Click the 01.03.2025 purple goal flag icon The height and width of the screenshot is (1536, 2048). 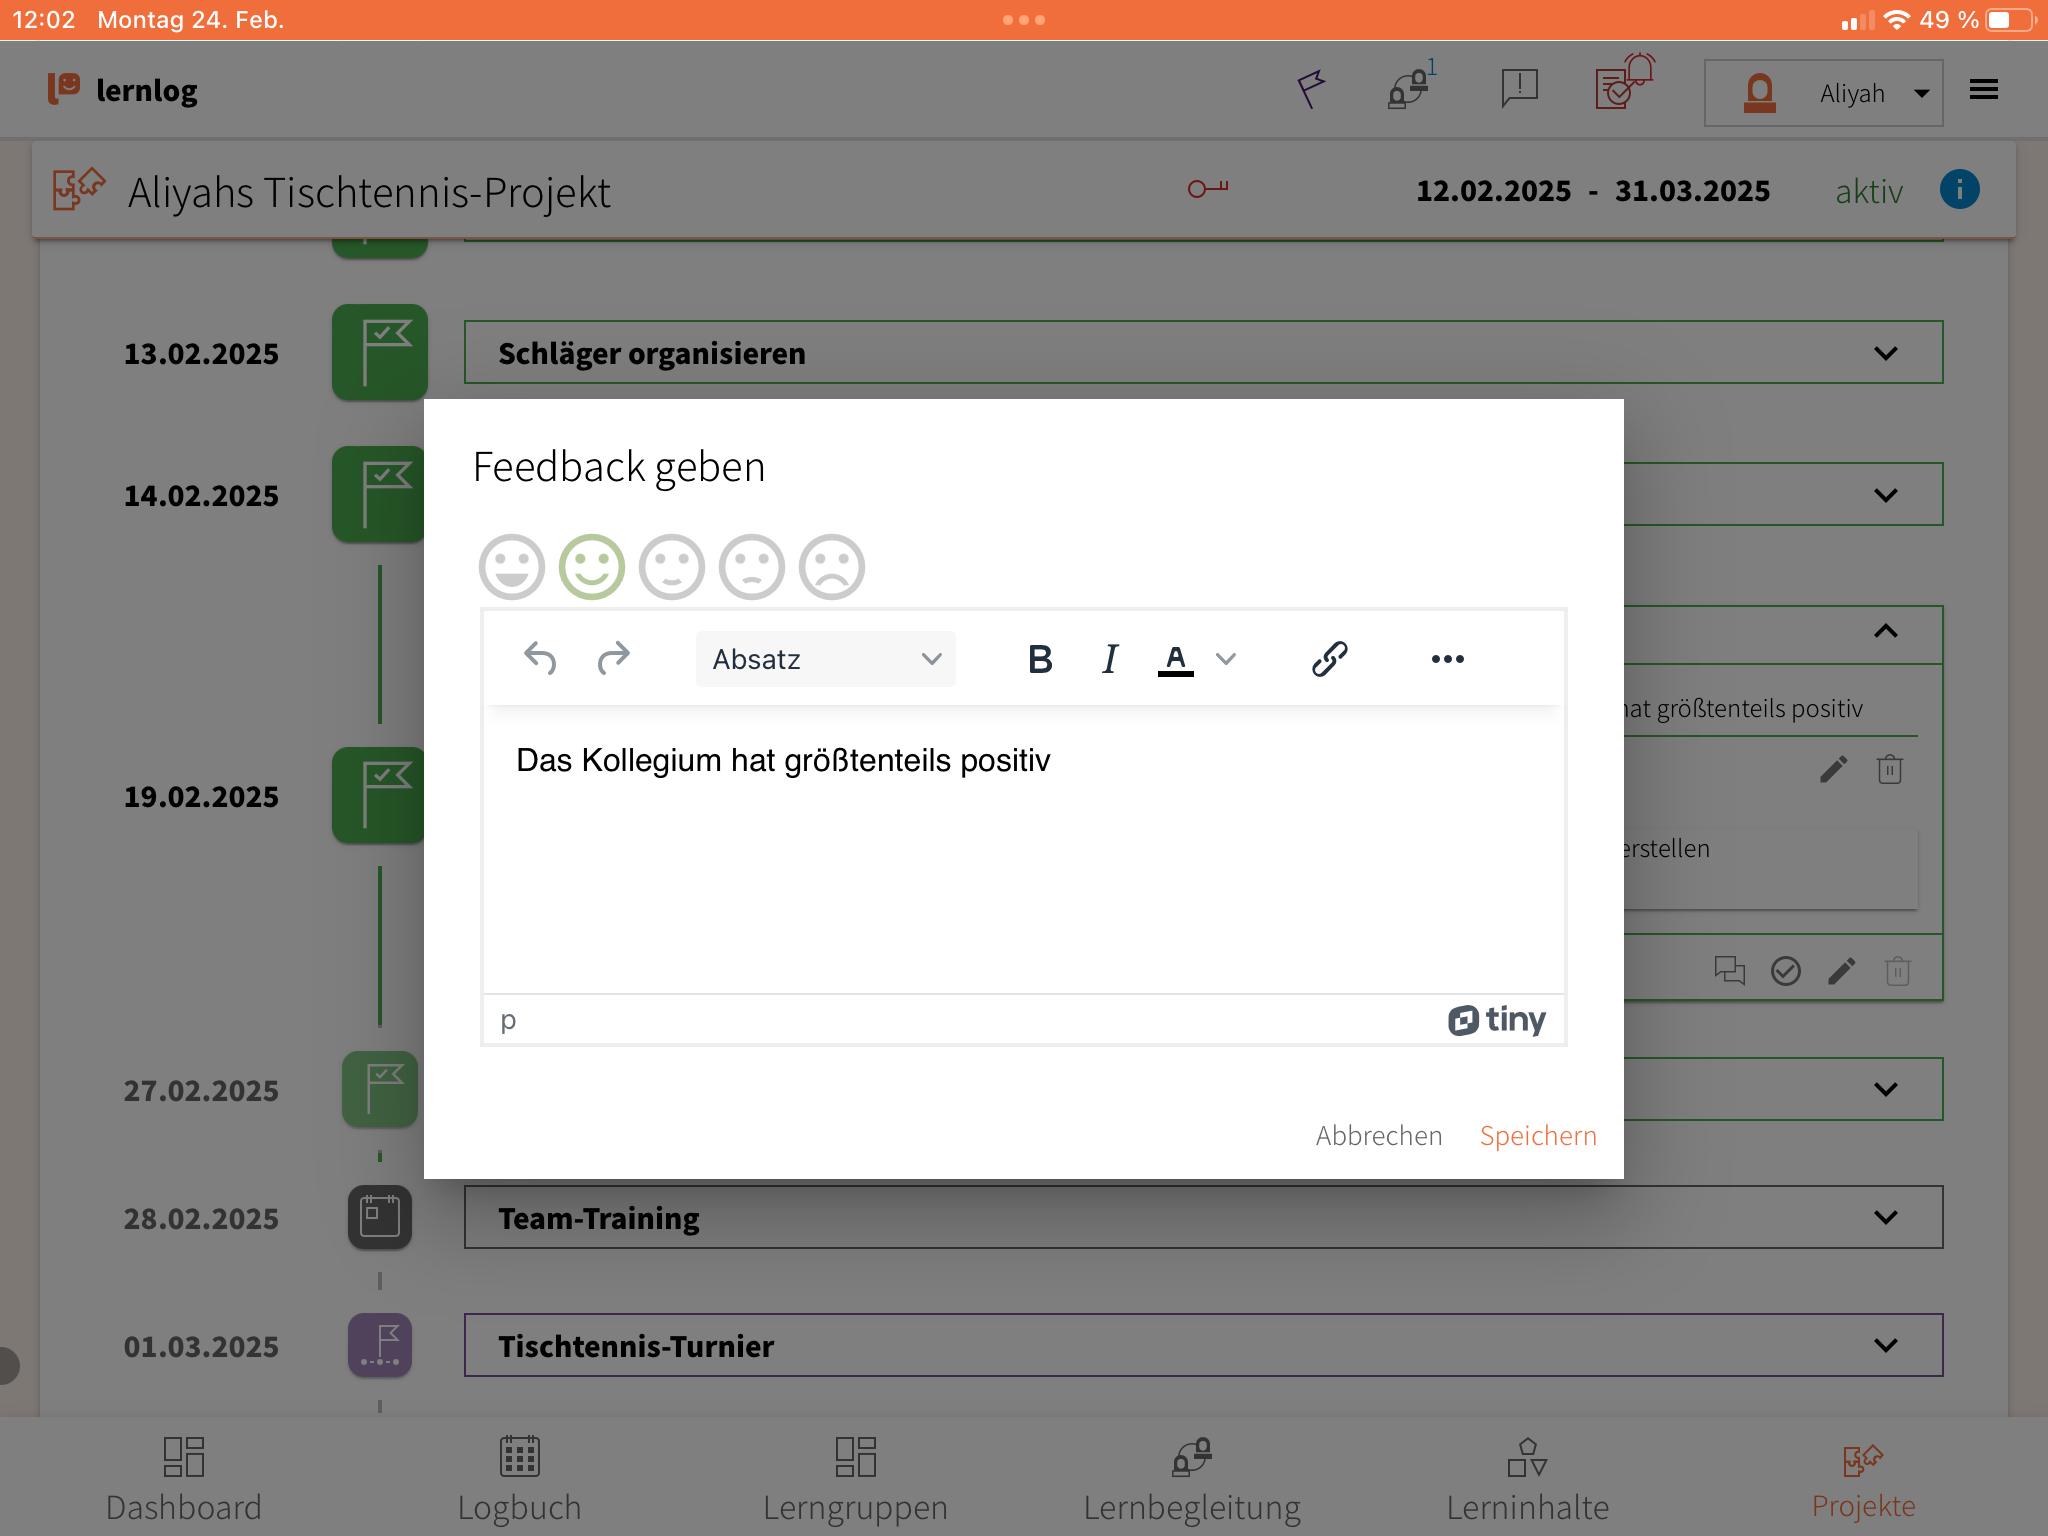380,1345
